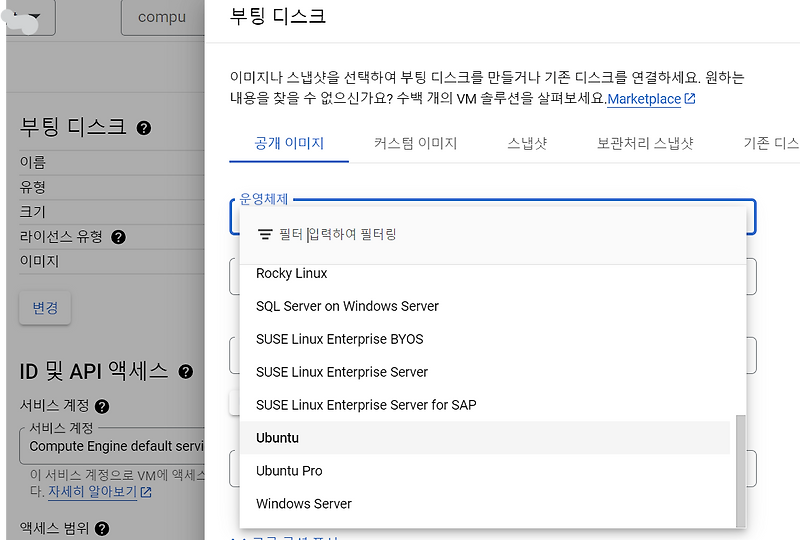800x540 pixels.
Task: Open help icon beside 서비스 계정 heading
Action: pyautogui.click(x=102, y=406)
